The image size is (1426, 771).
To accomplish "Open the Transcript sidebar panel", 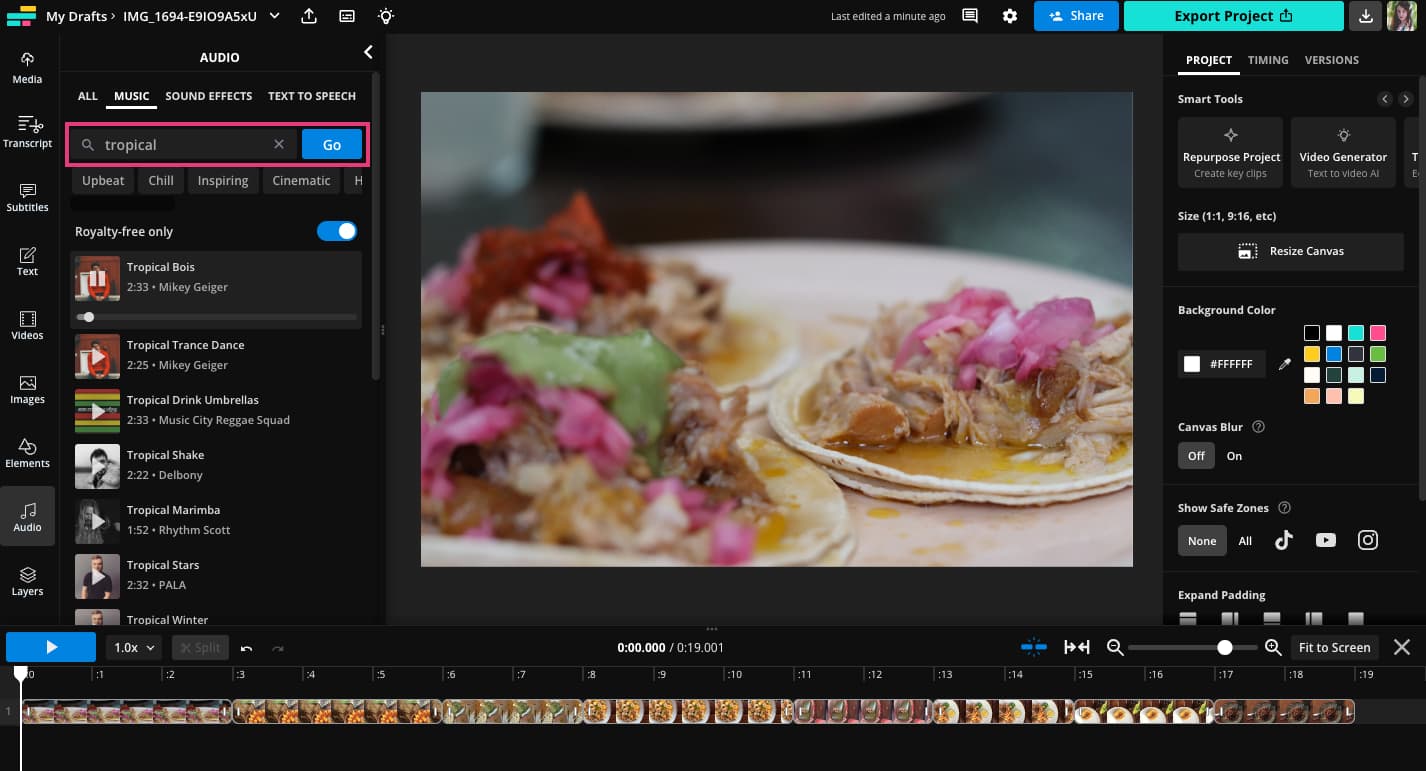I will tap(27, 132).
